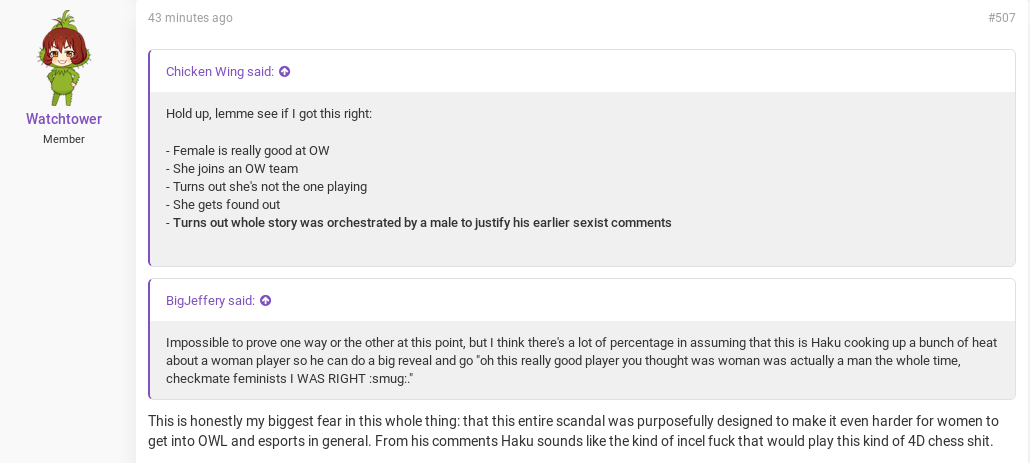Expand Chicken Wing's quoted message block
This screenshot has width=1030, height=463.
coord(583,179)
